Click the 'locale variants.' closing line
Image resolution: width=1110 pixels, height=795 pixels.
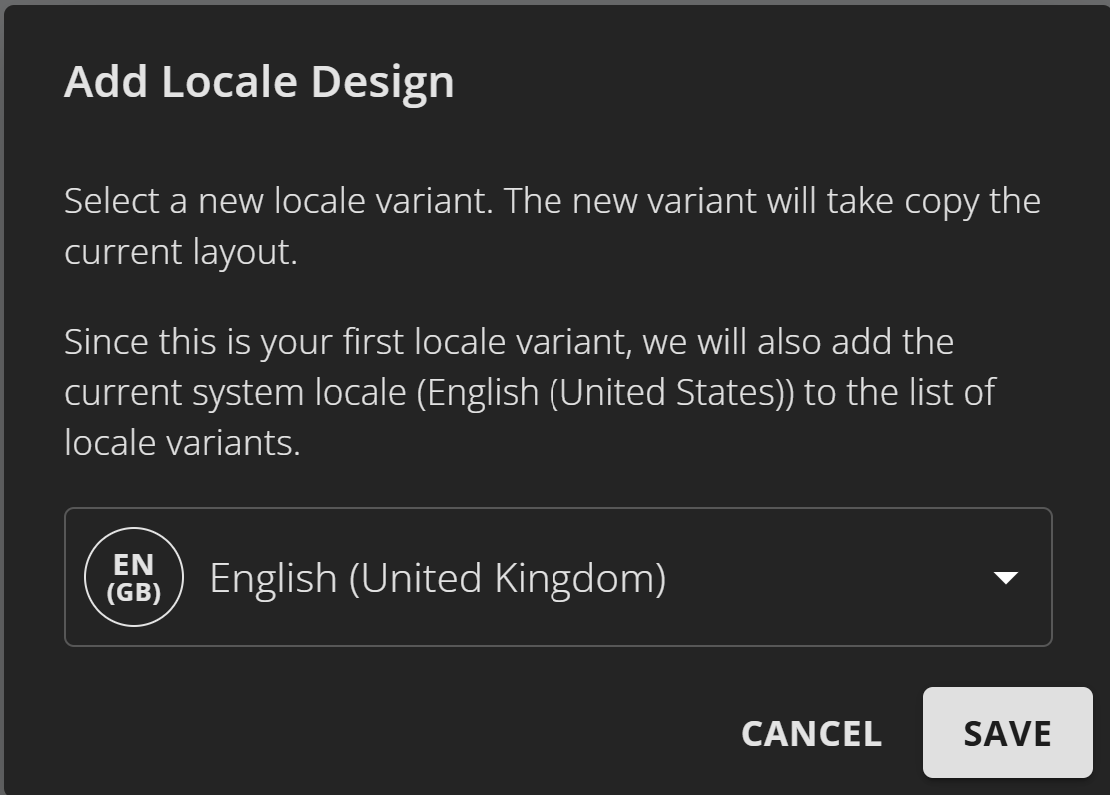click(182, 442)
